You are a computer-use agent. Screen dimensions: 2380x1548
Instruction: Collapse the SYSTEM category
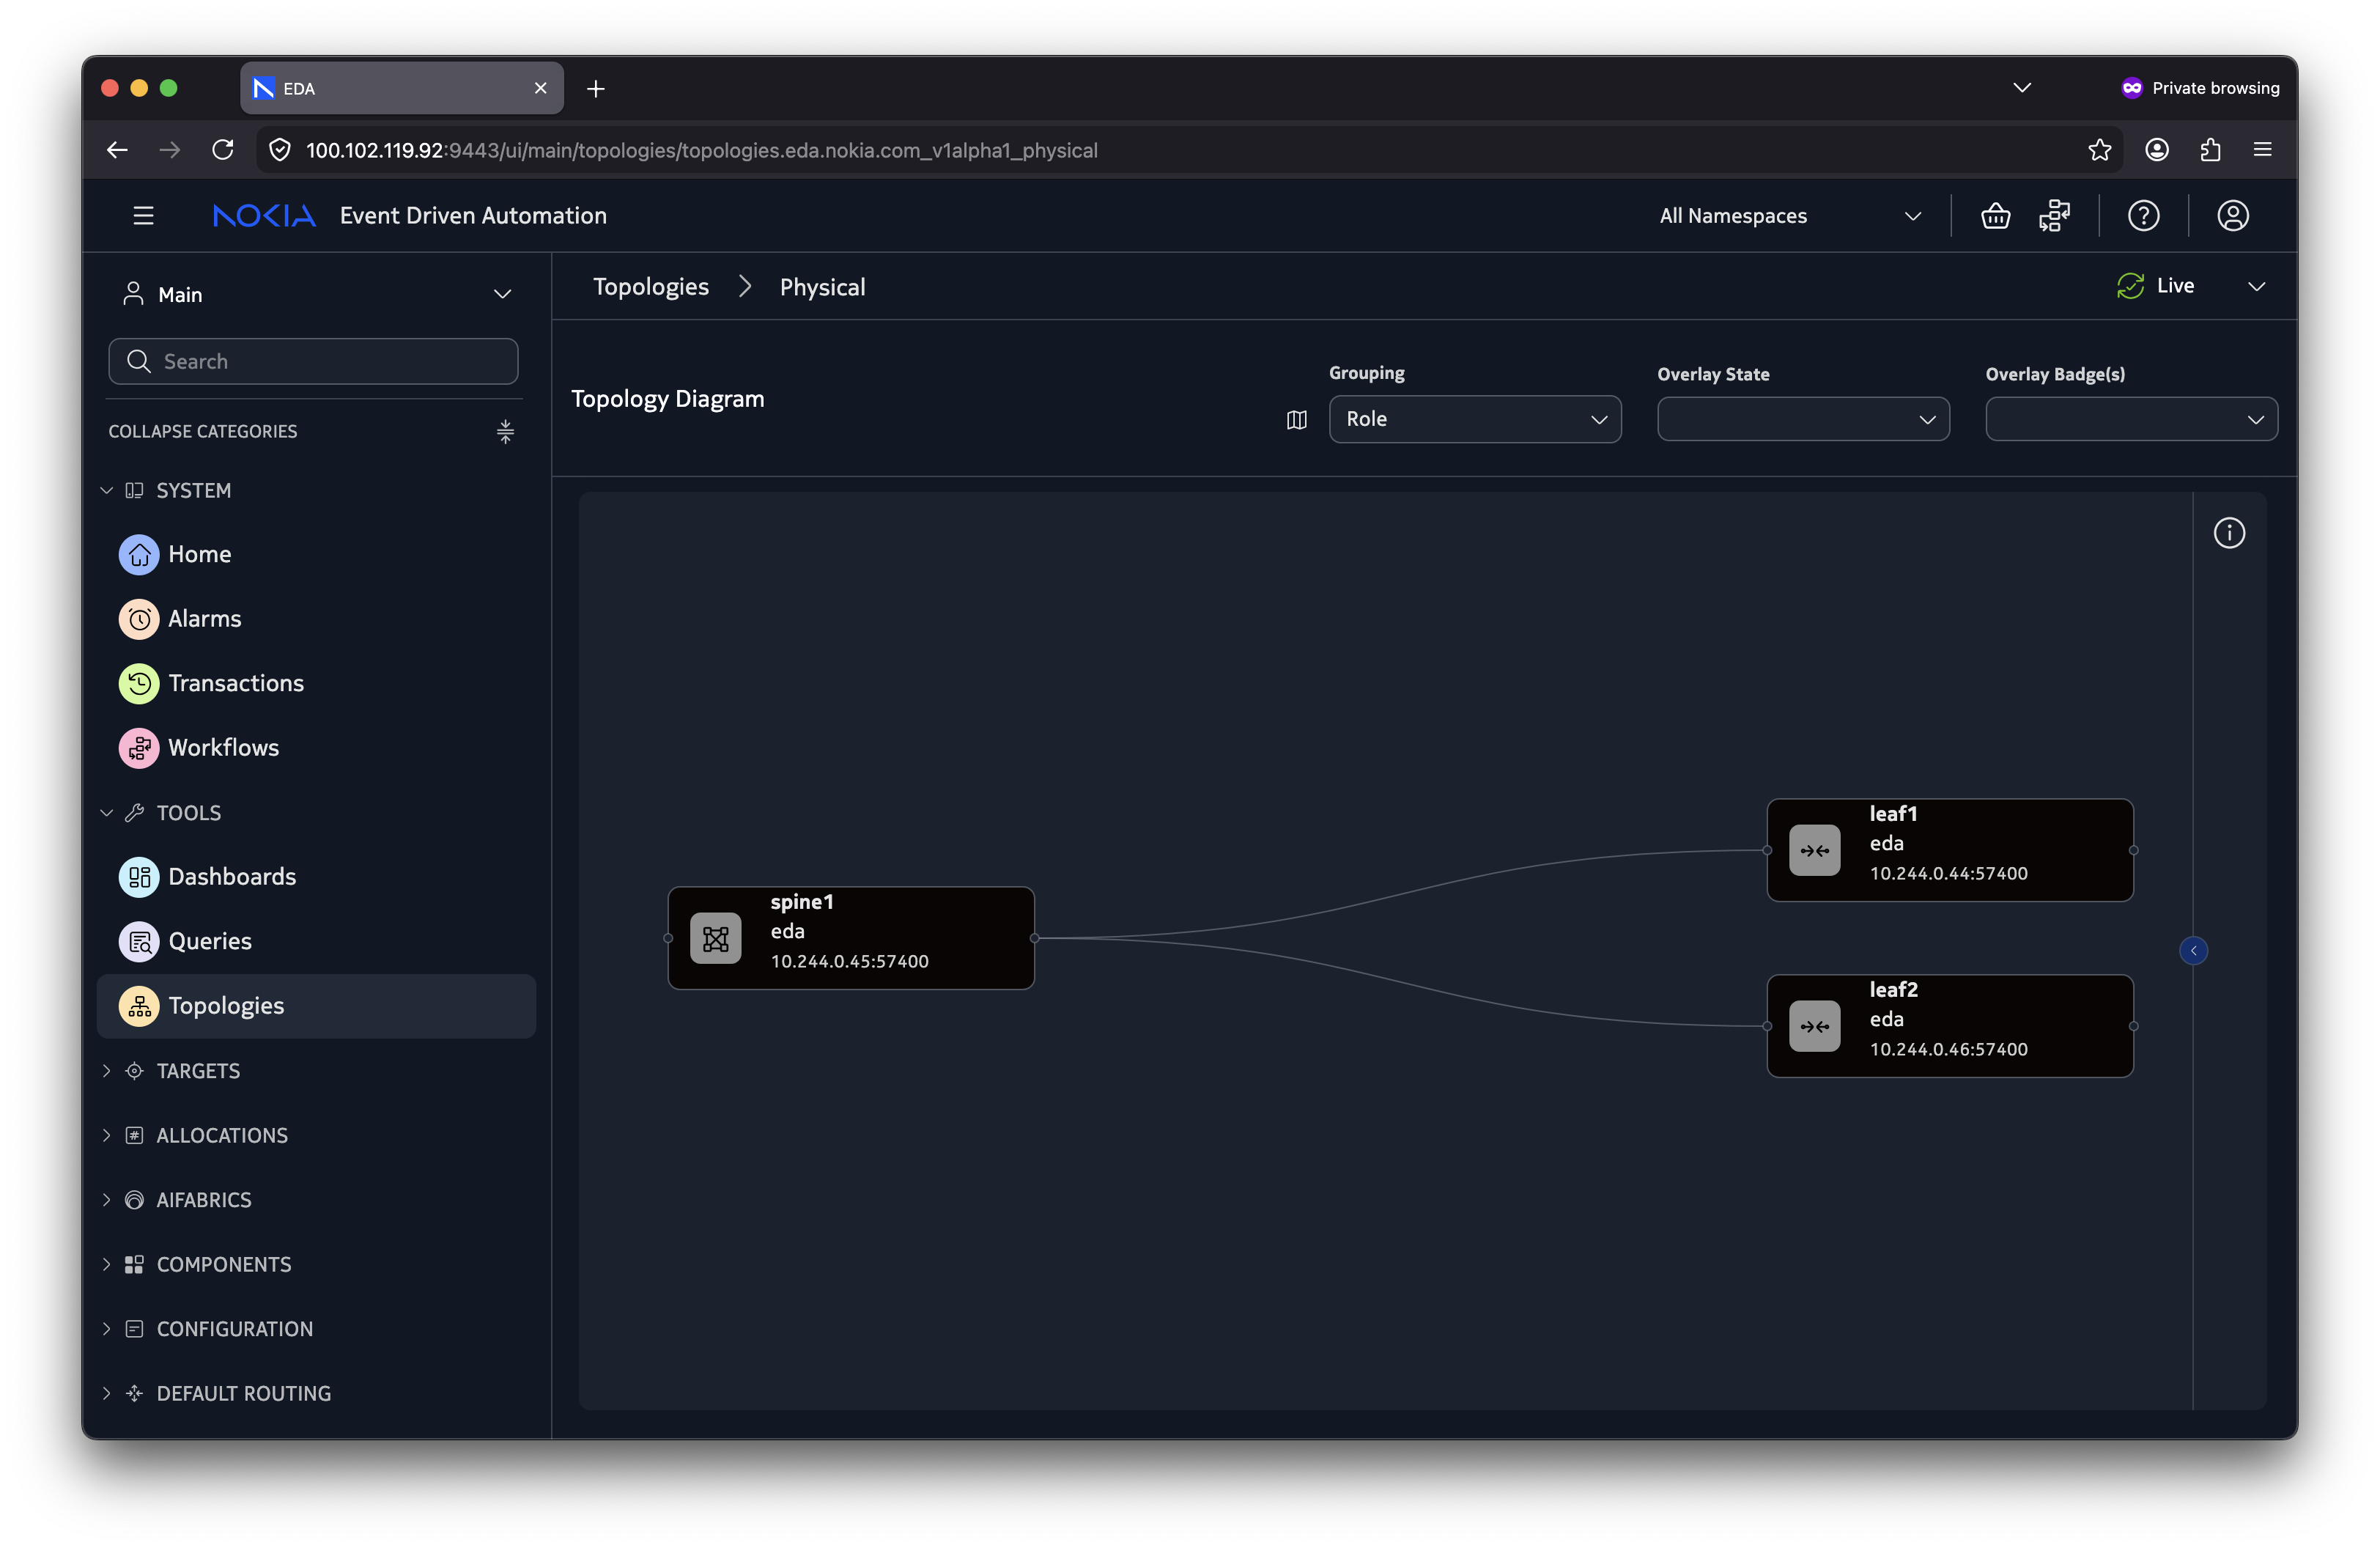point(106,491)
